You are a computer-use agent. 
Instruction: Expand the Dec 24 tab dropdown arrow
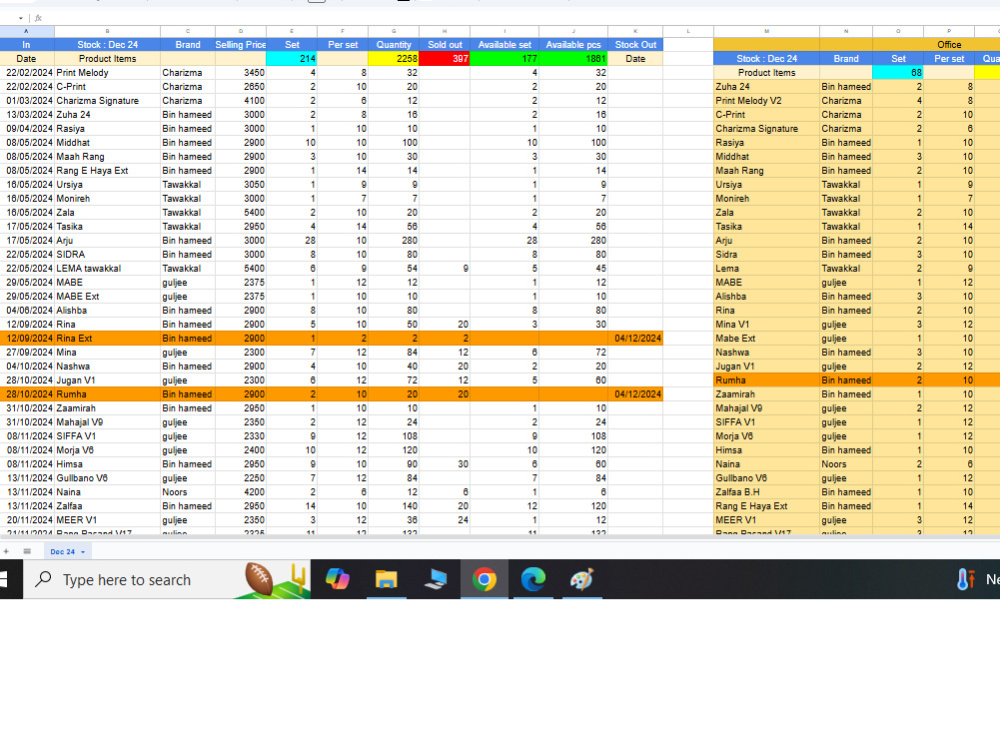tap(83, 552)
